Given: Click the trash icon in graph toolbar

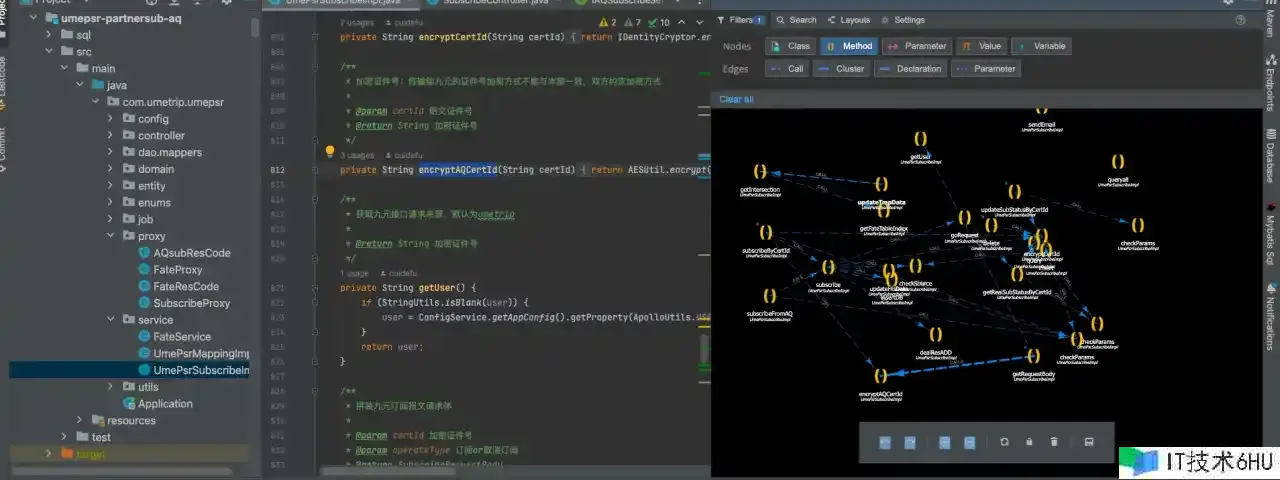Looking at the screenshot, I should coord(1054,442).
